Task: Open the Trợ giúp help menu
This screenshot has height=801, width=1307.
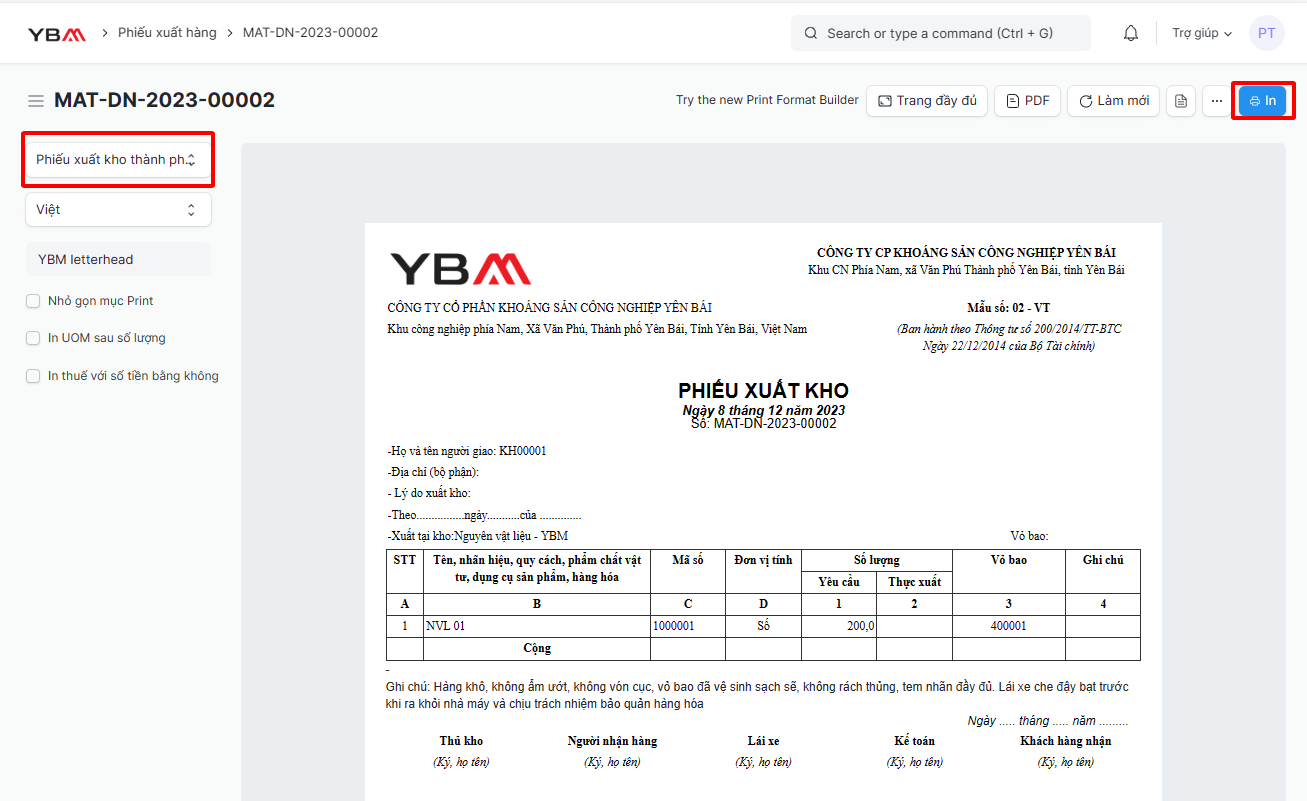Action: tap(1202, 33)
